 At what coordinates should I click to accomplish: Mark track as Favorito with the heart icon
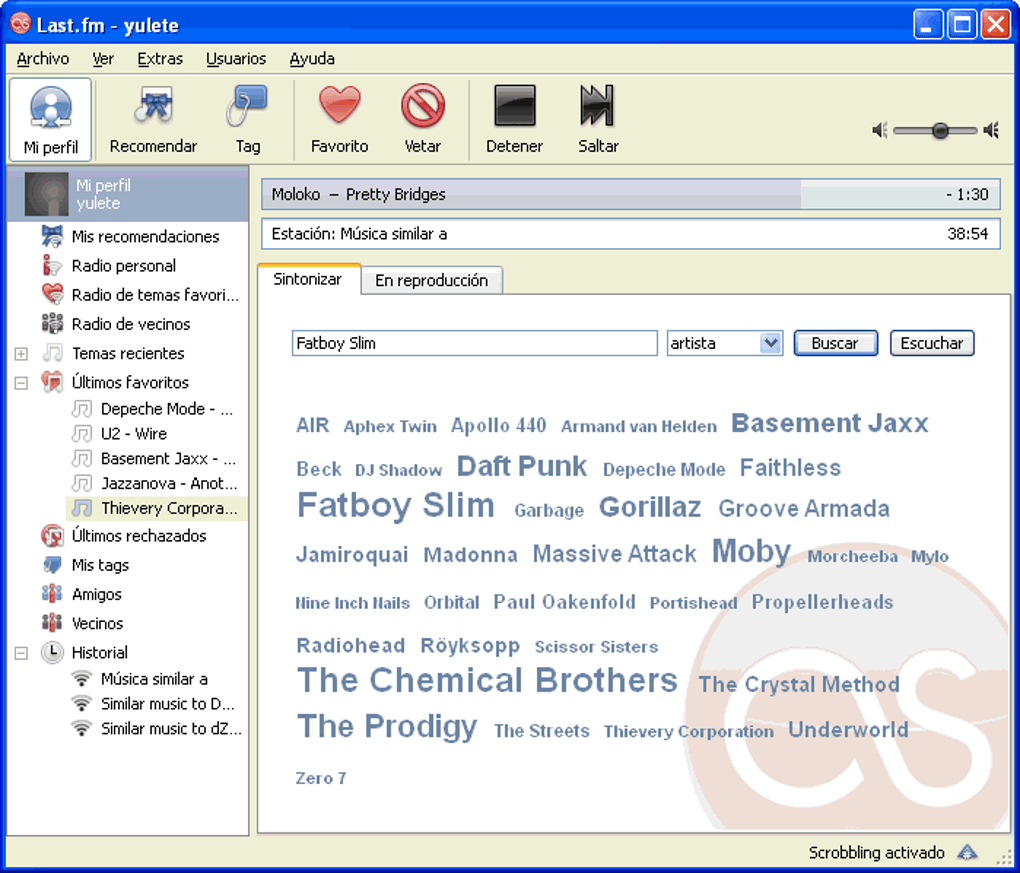pos(339,120)
